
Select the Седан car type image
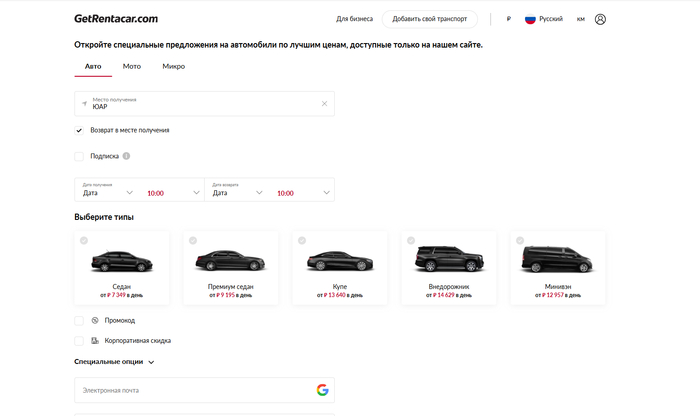pos(122,262)
